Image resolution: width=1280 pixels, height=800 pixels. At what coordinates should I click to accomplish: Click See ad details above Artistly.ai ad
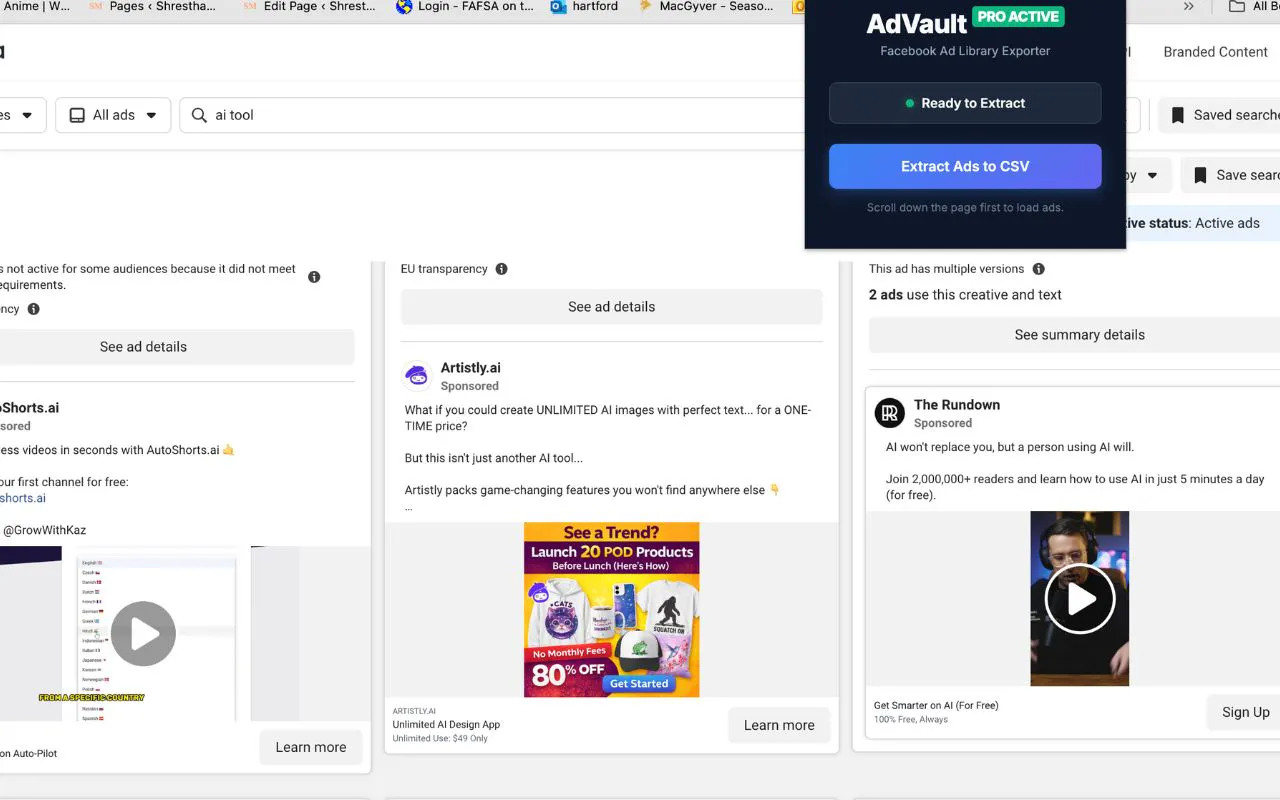[611, 307]
